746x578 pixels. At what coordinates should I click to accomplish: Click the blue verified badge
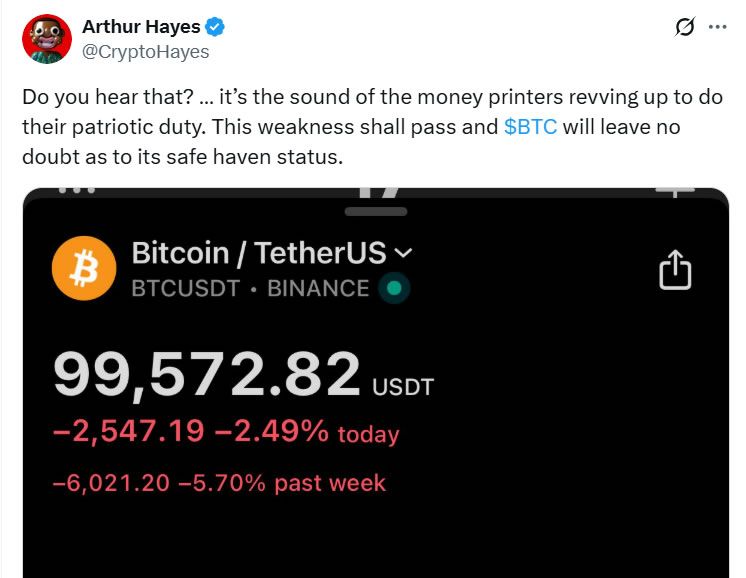coord(215,27)
